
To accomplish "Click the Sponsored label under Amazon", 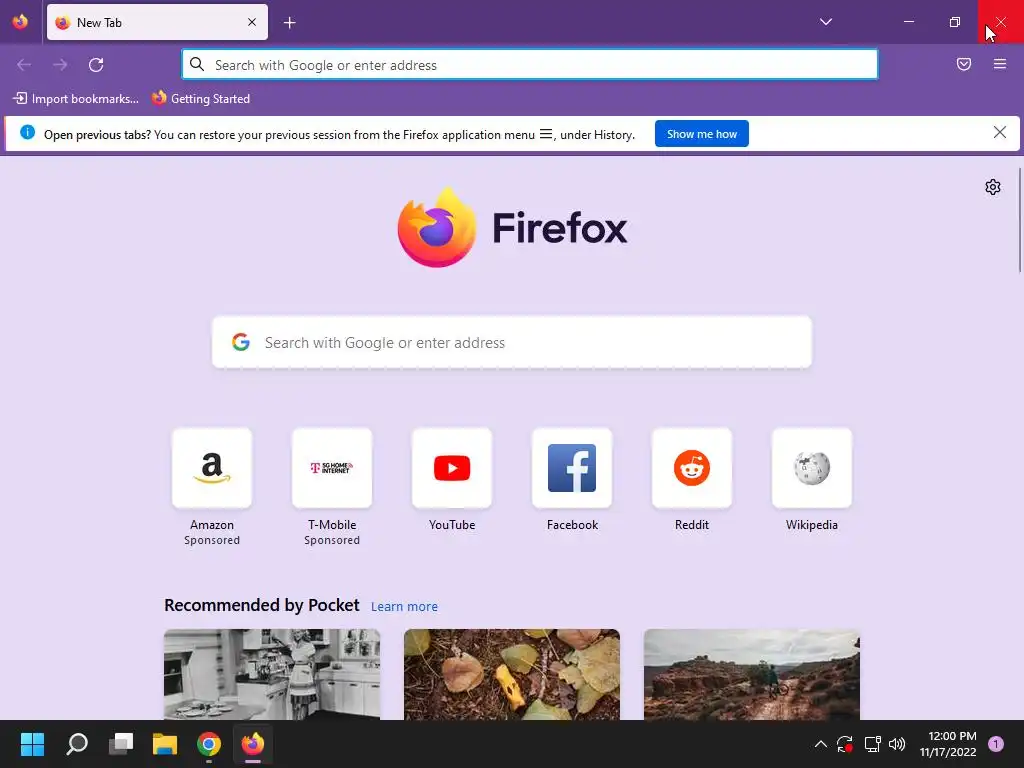I will click(x=212, y=540).
